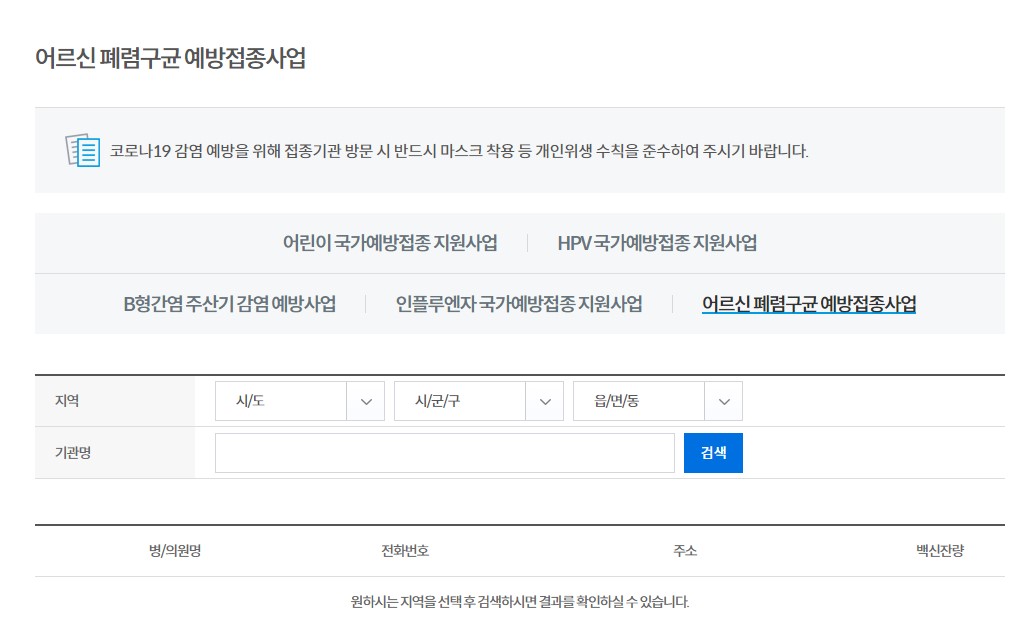This screenshot has width=1030, height=623.
Task: Click the 병/의원명 column header
Action: click(175, 551)
